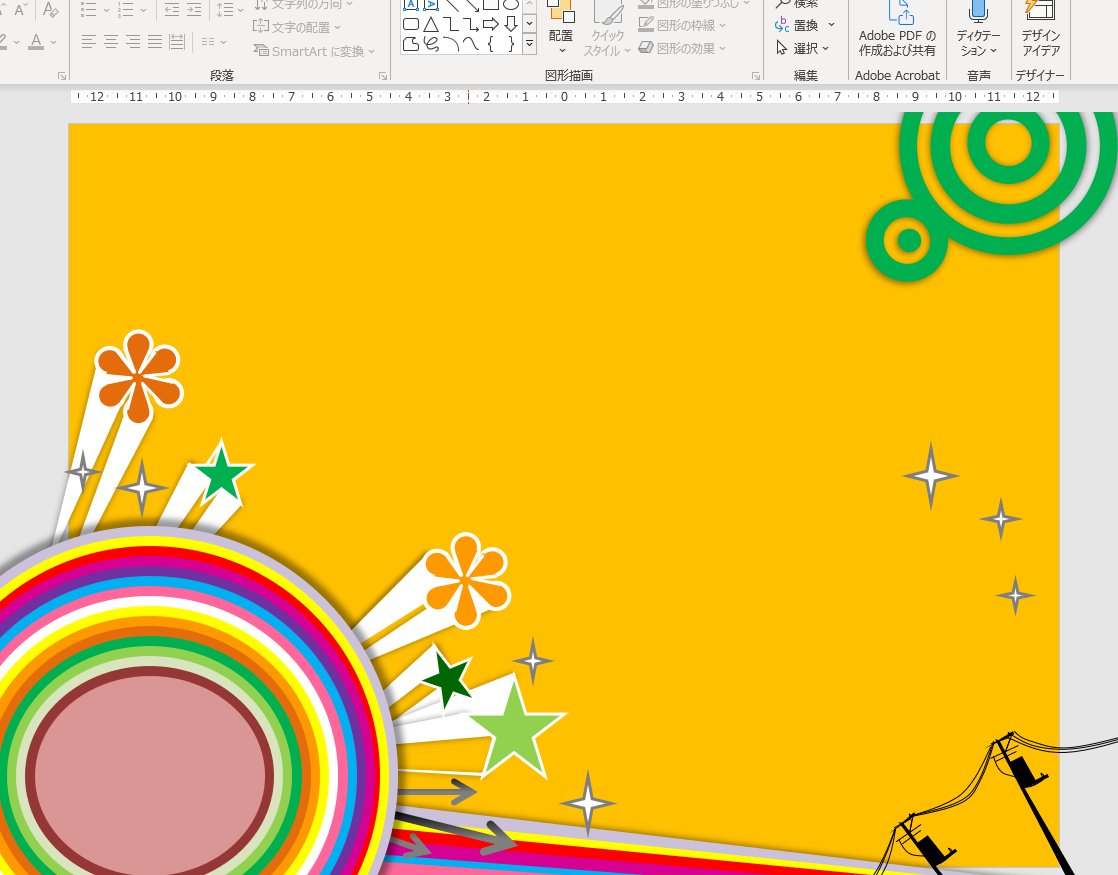Open クイックスタイル quick styles gallery
This screenshot has height=875, width=1118.
607,29
